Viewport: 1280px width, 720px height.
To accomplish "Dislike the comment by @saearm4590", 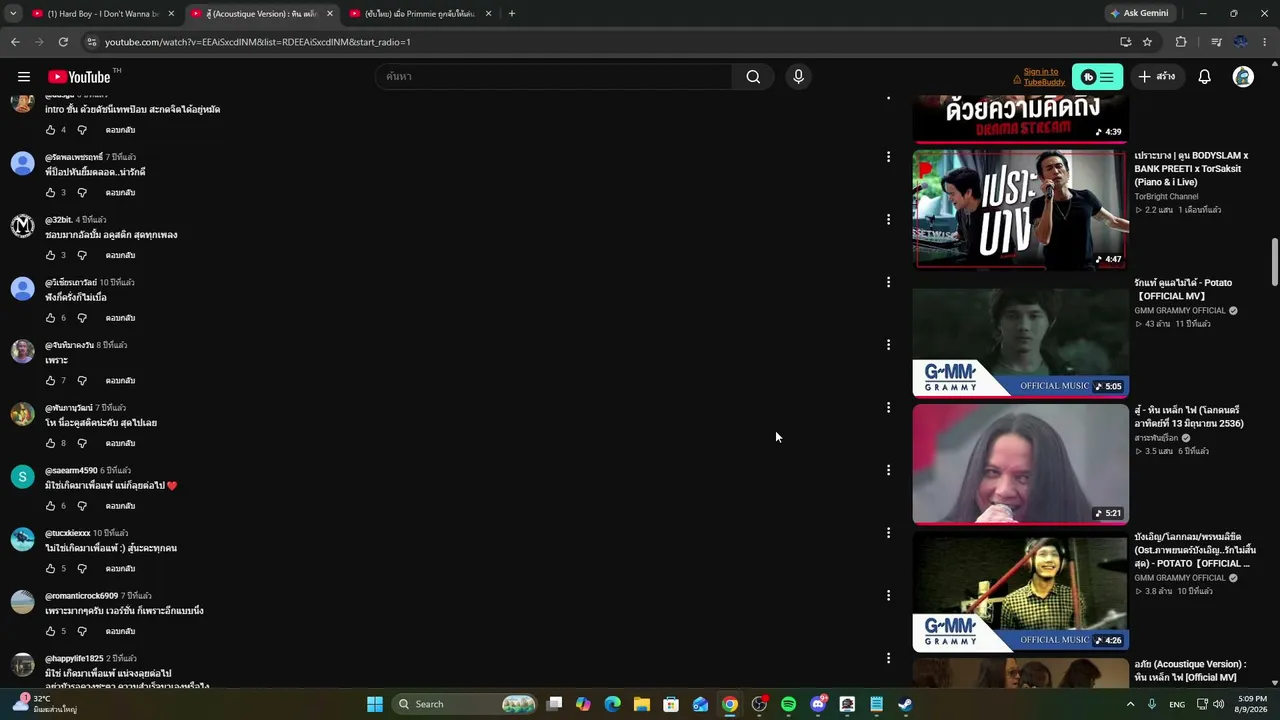I will 82,506.
